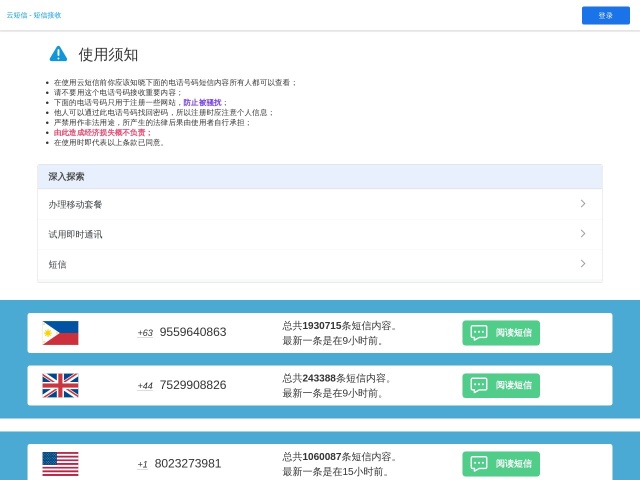Expand chevron on 办理移动套餐 row
The height and width of the screenshot is (480, 640).
(x=583, y=204)
